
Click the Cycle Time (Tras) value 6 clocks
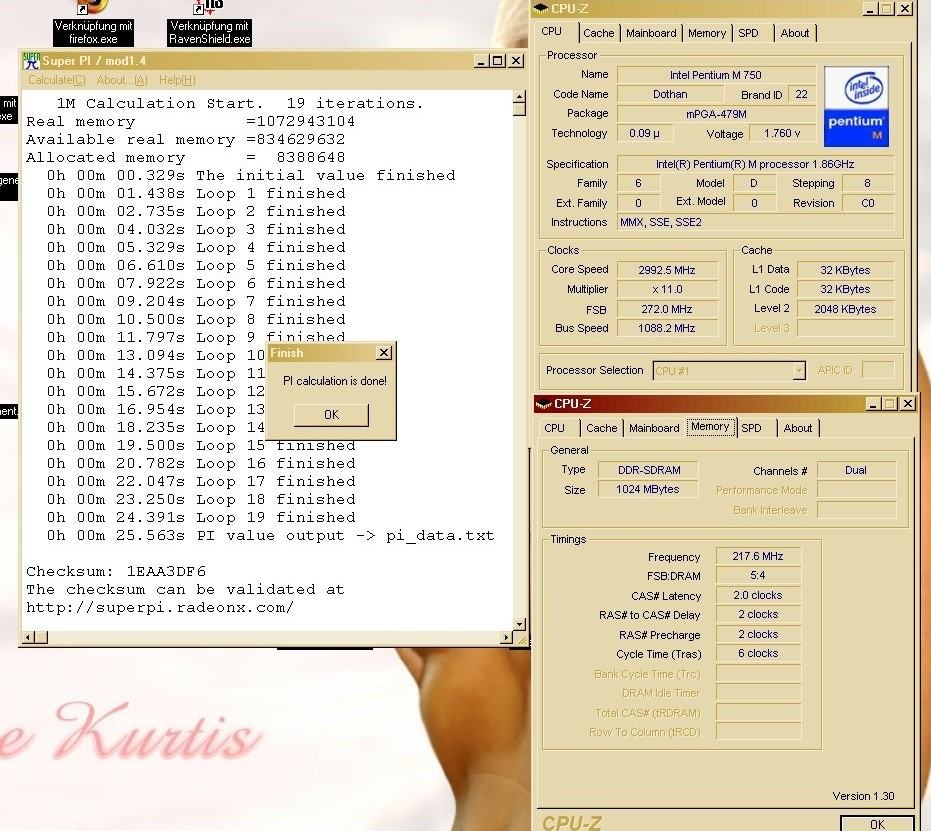tap(758, 654)
